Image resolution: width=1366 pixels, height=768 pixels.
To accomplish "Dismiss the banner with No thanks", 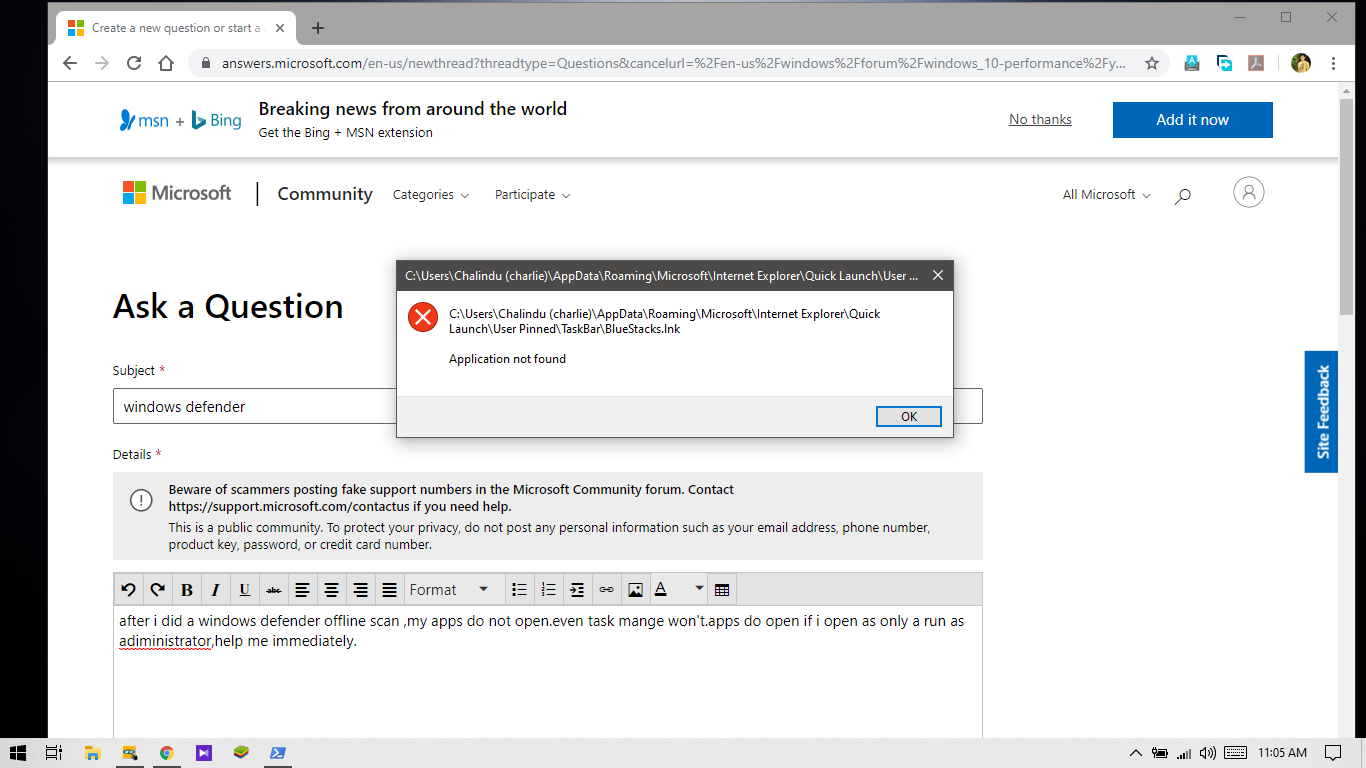I will click(1040, 119).
